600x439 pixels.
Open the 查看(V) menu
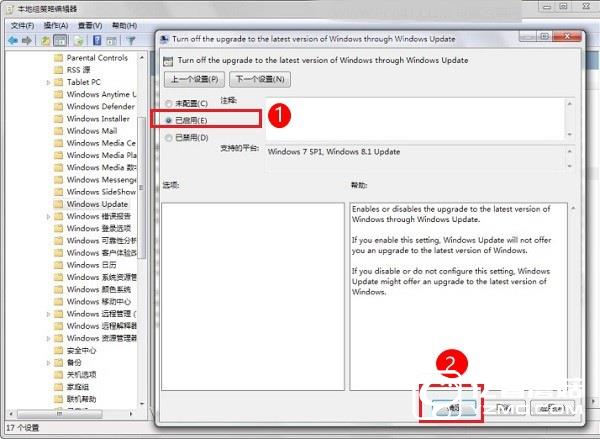pyautogui.click(x=90, y=26)
